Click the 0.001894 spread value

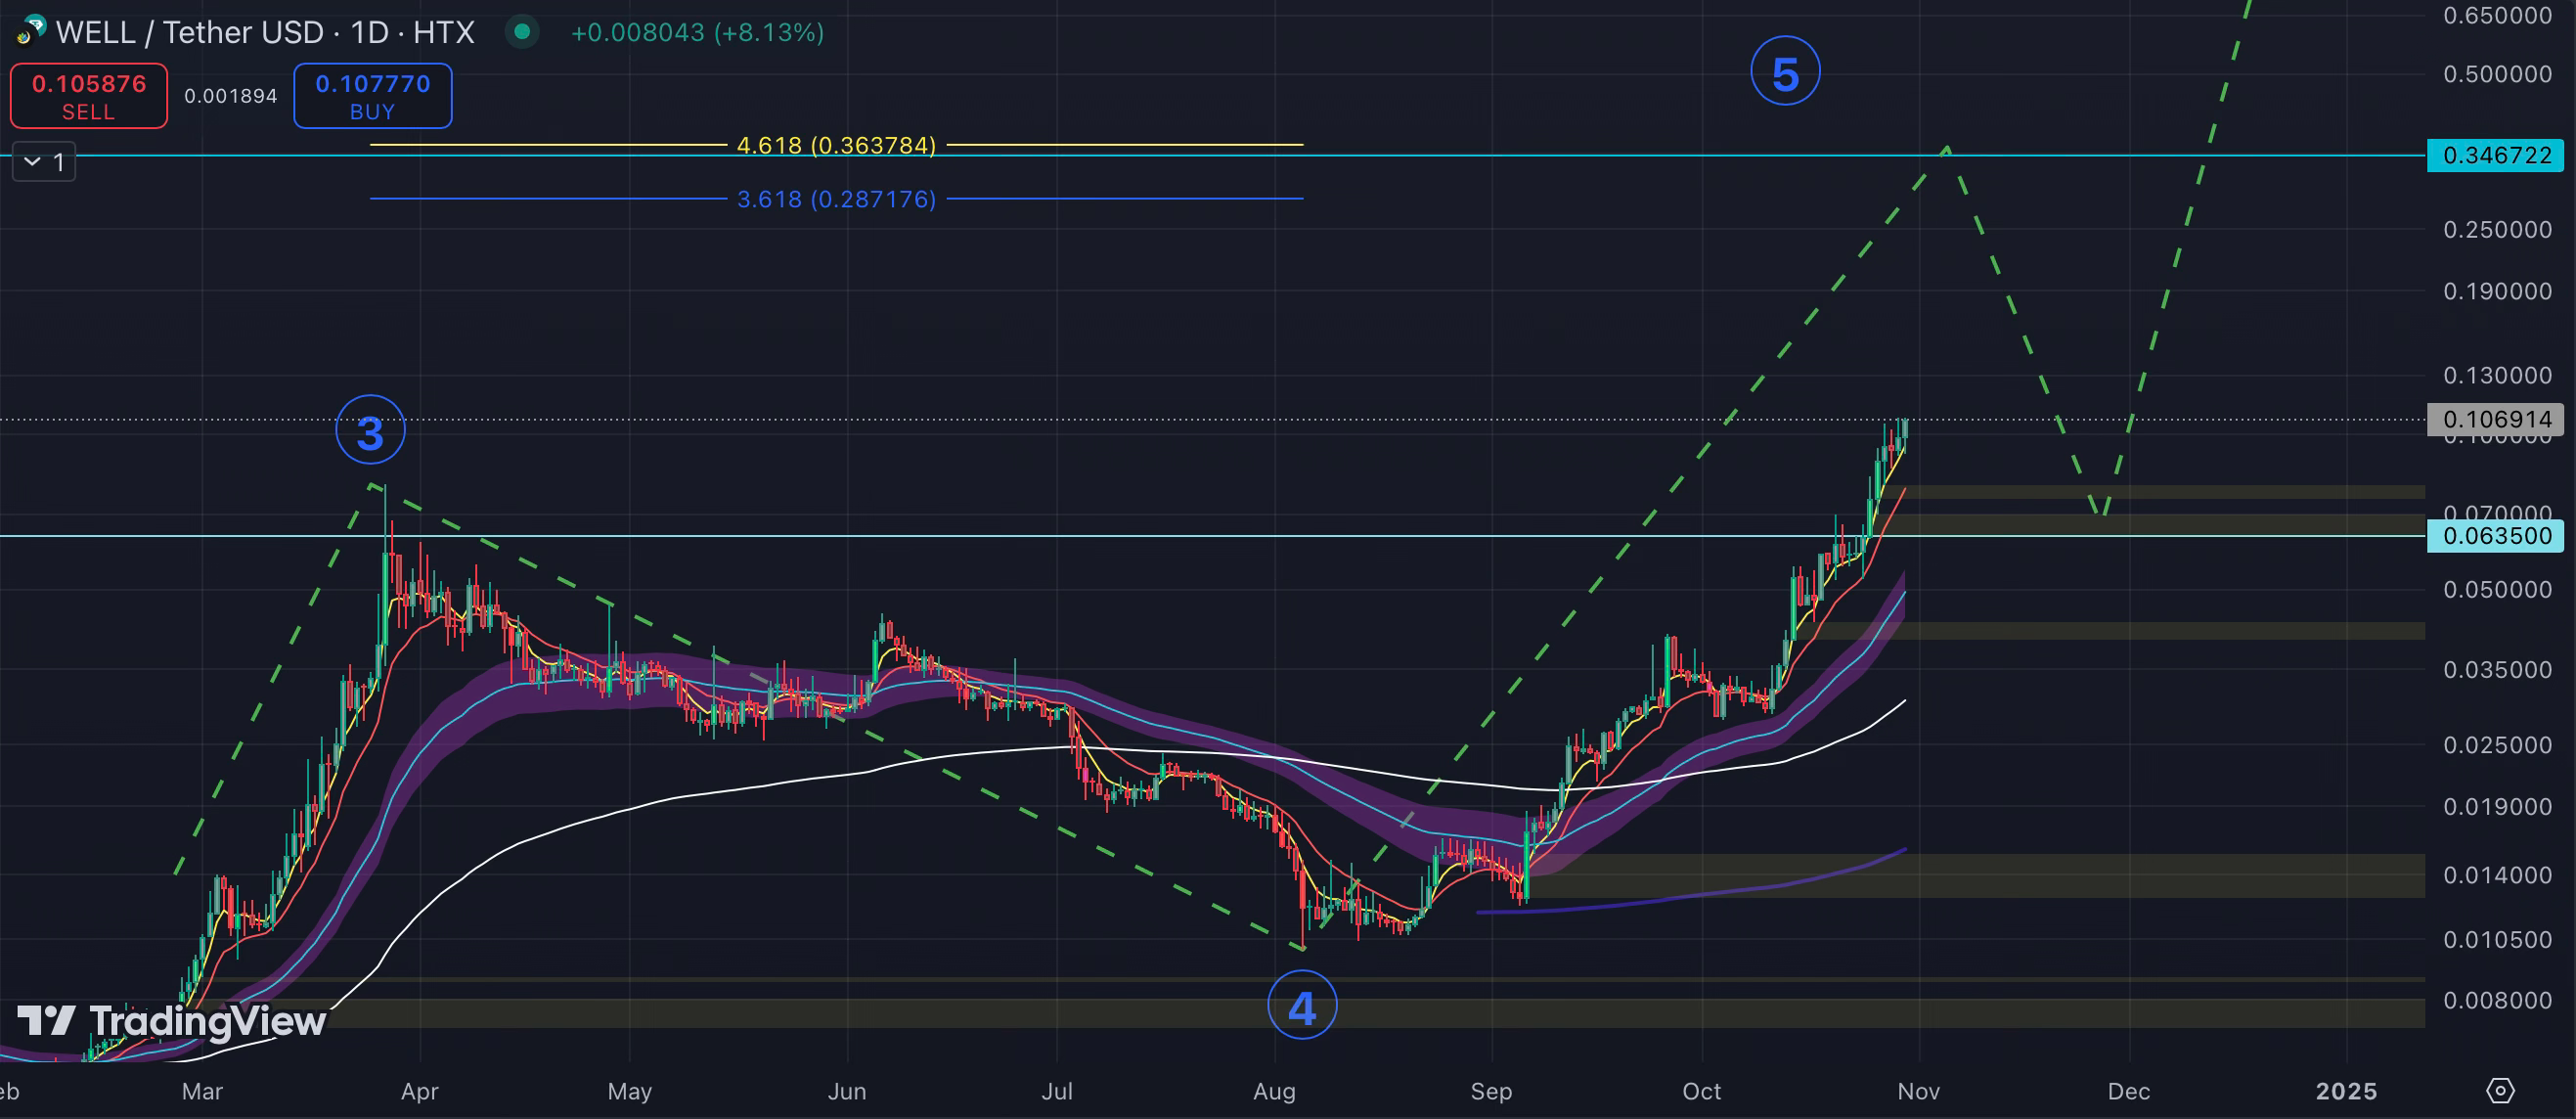point(230,96)
